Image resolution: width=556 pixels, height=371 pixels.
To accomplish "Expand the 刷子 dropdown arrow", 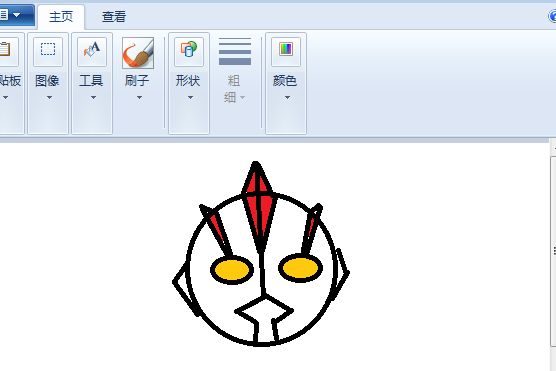I will 139,97.
